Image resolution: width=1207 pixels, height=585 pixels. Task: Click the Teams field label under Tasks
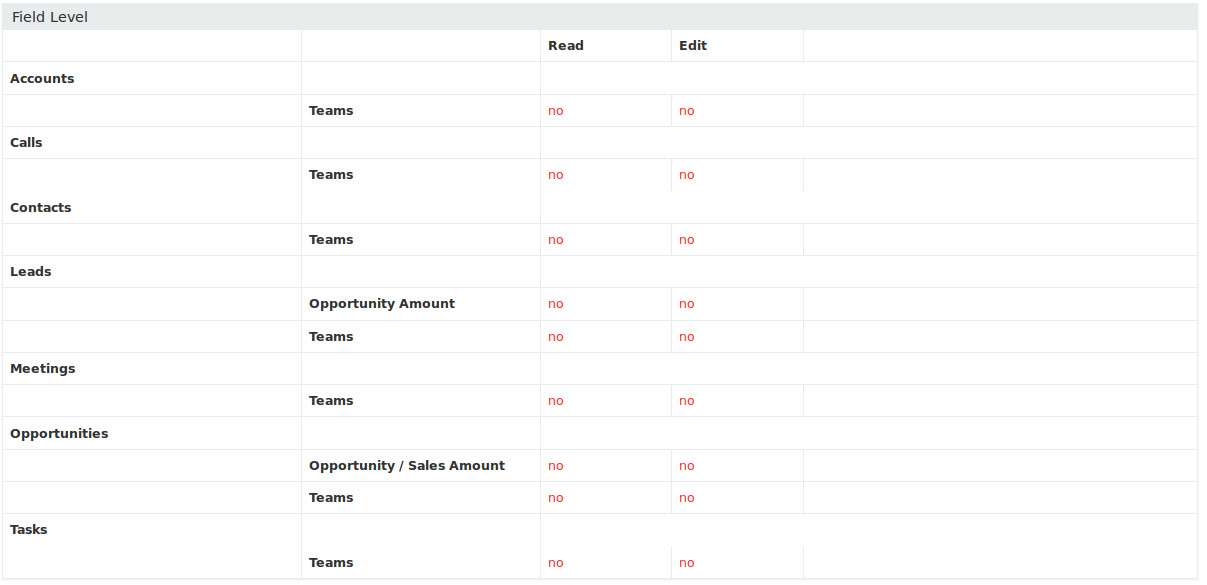[331, 563]
